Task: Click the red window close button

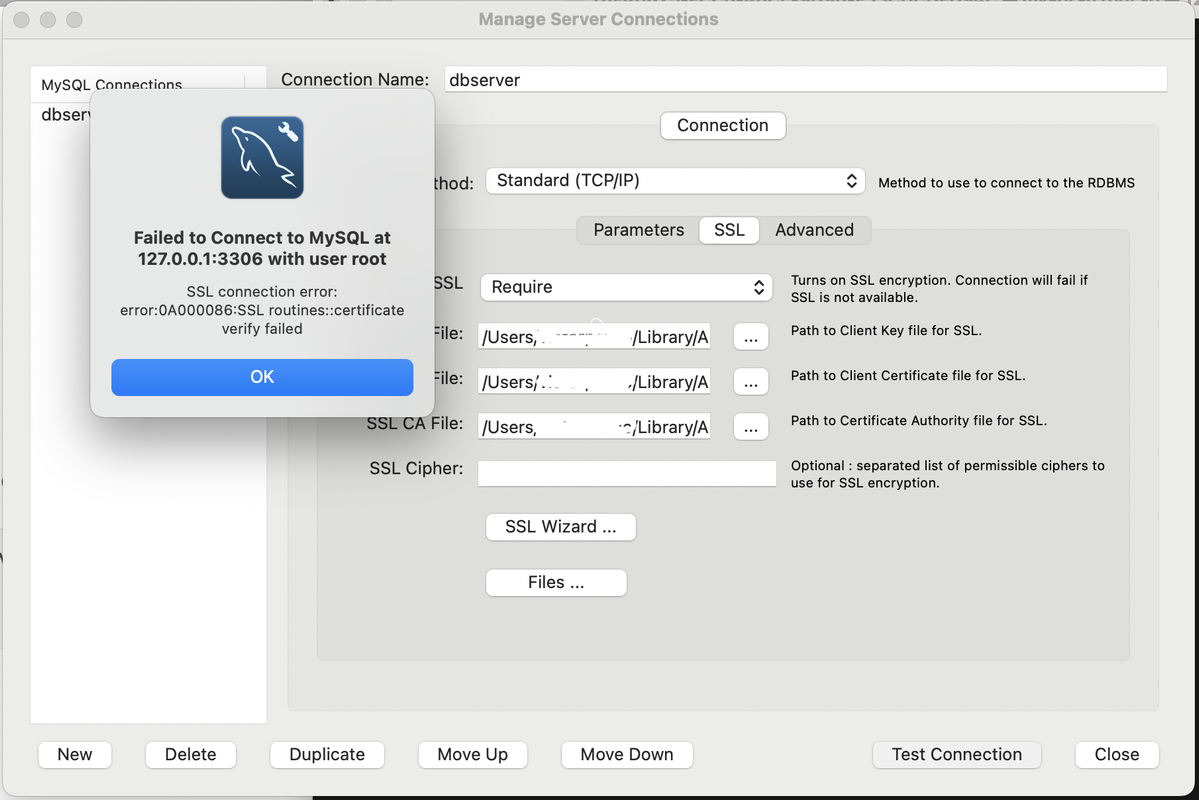Action: pyautogui.click(x=21, y=20)
